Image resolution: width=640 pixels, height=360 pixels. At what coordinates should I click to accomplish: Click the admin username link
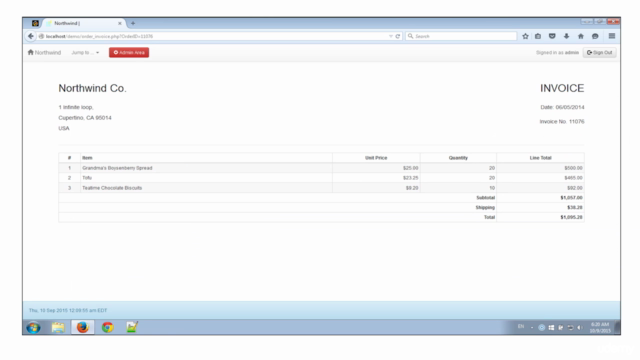[x=572, y=53]
